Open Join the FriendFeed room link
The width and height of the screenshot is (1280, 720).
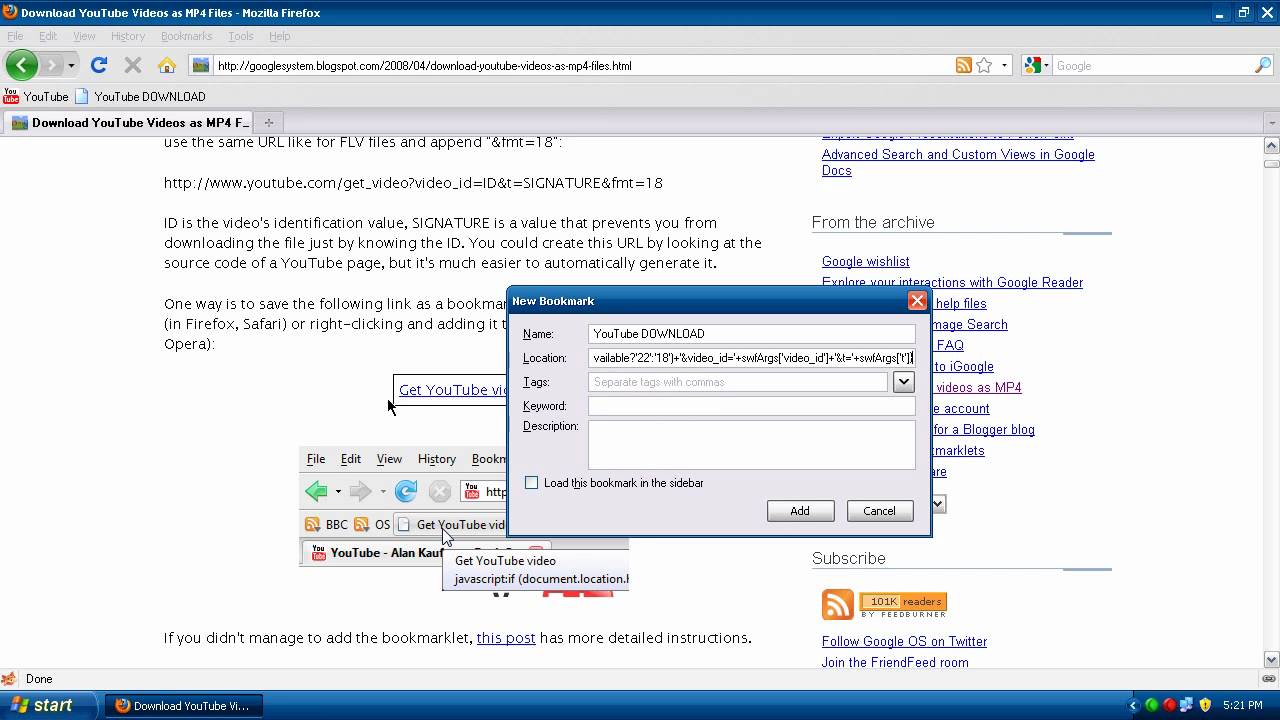895,662
